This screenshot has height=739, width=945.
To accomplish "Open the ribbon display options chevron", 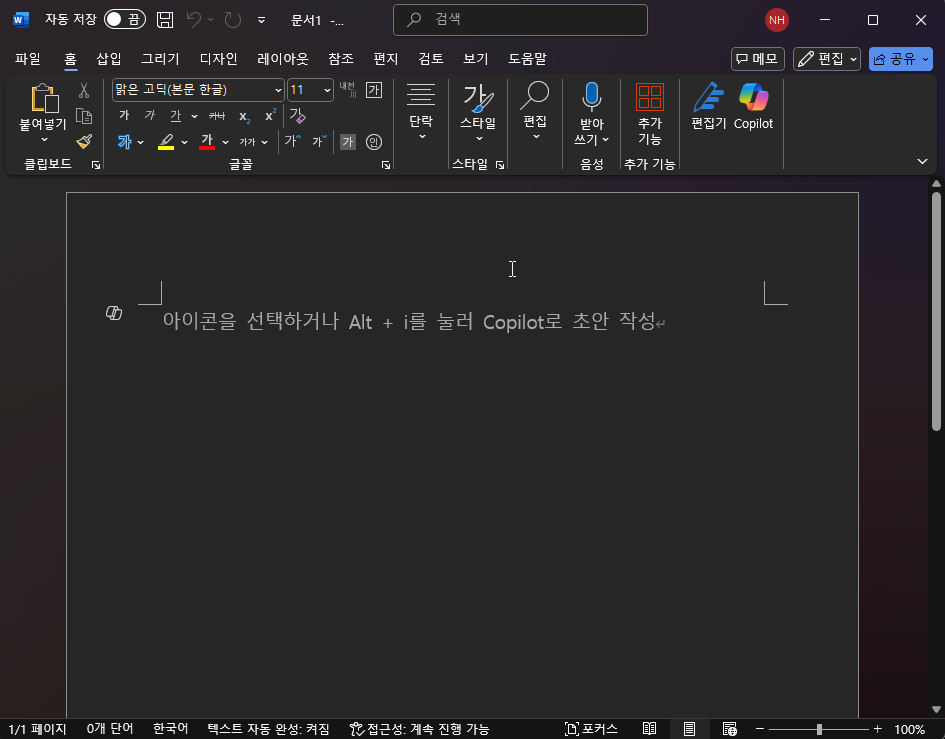I will 922,161.
